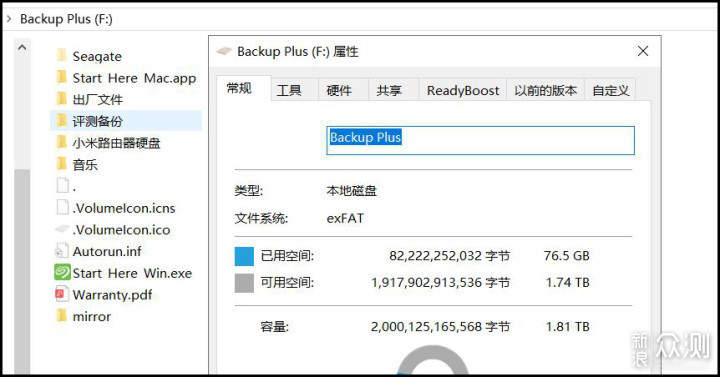
Task: Click the .VolumeIcon.ico drive icon
Action: tap(62, 229)
